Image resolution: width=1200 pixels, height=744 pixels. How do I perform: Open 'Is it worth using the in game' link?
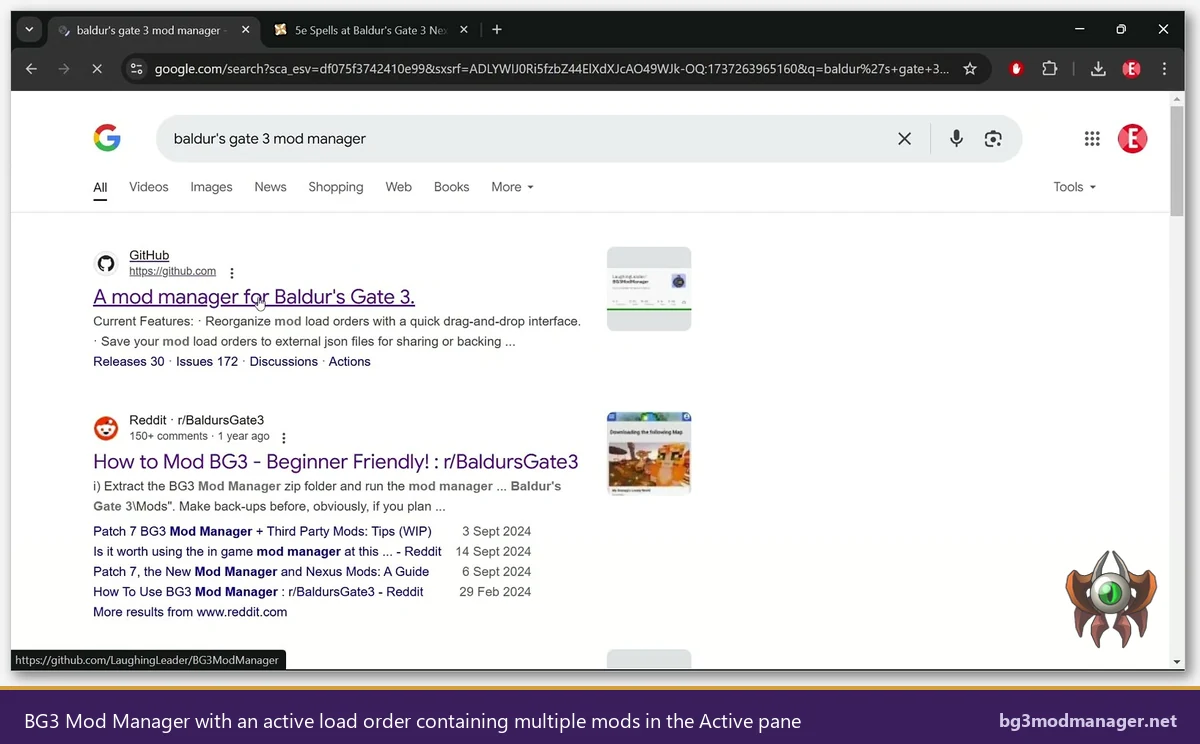[267, 552]
